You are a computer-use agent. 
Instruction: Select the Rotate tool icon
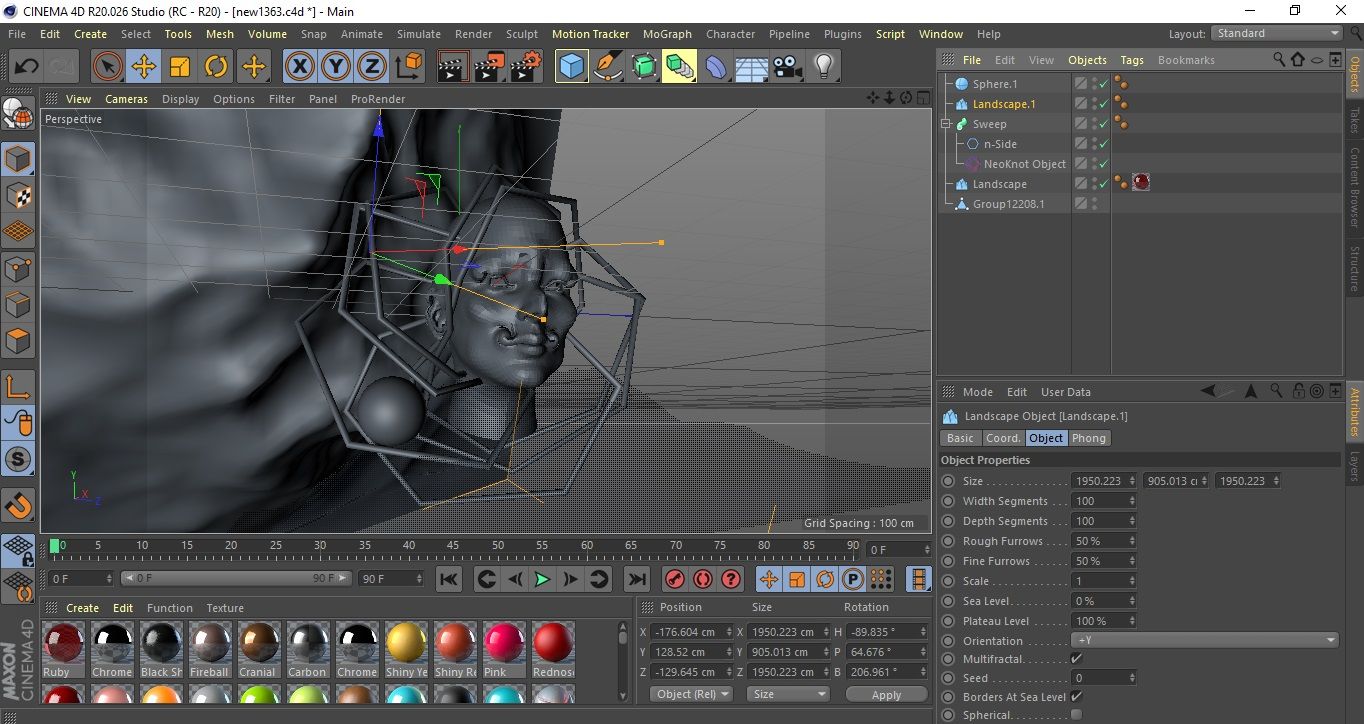(216, 67)
